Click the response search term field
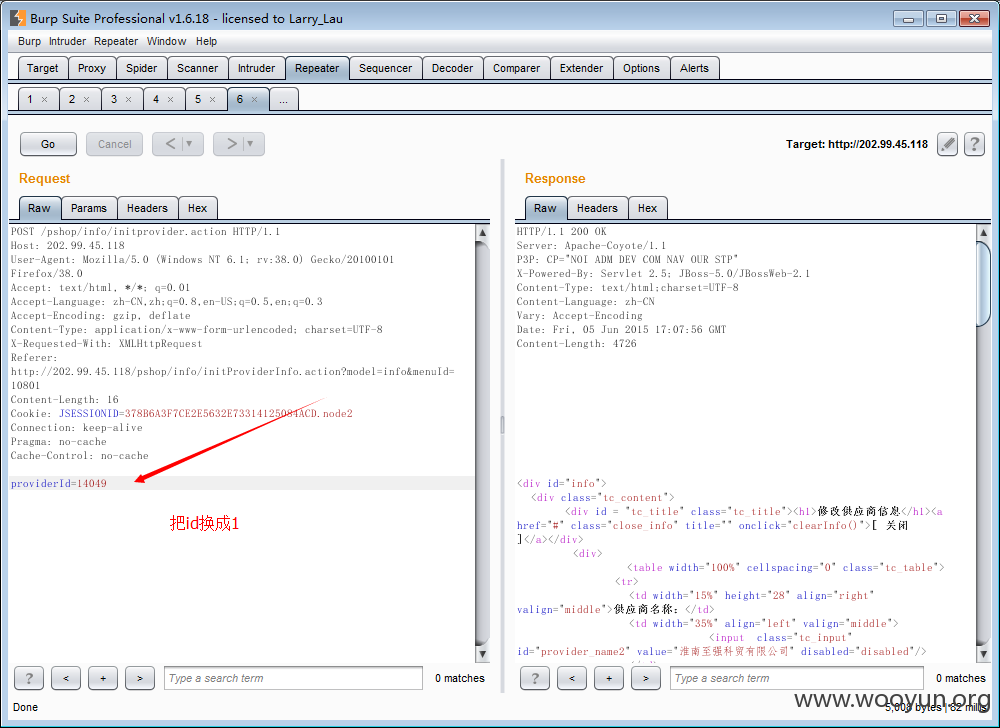The width and height of the screenshot is (1000, 728). coord(797,678)
